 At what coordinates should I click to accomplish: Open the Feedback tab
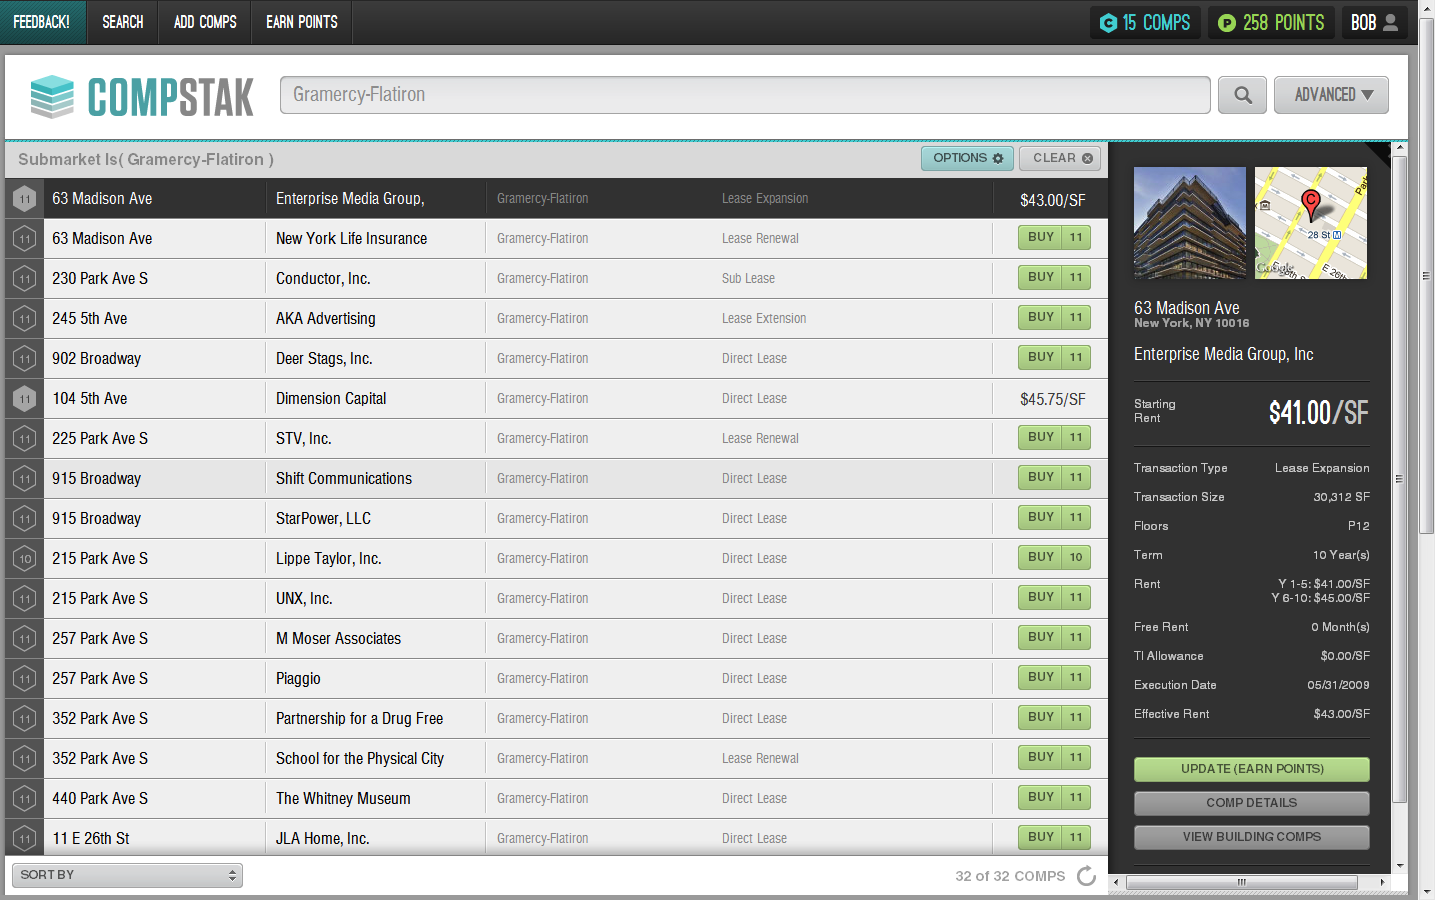click(42, 22)
